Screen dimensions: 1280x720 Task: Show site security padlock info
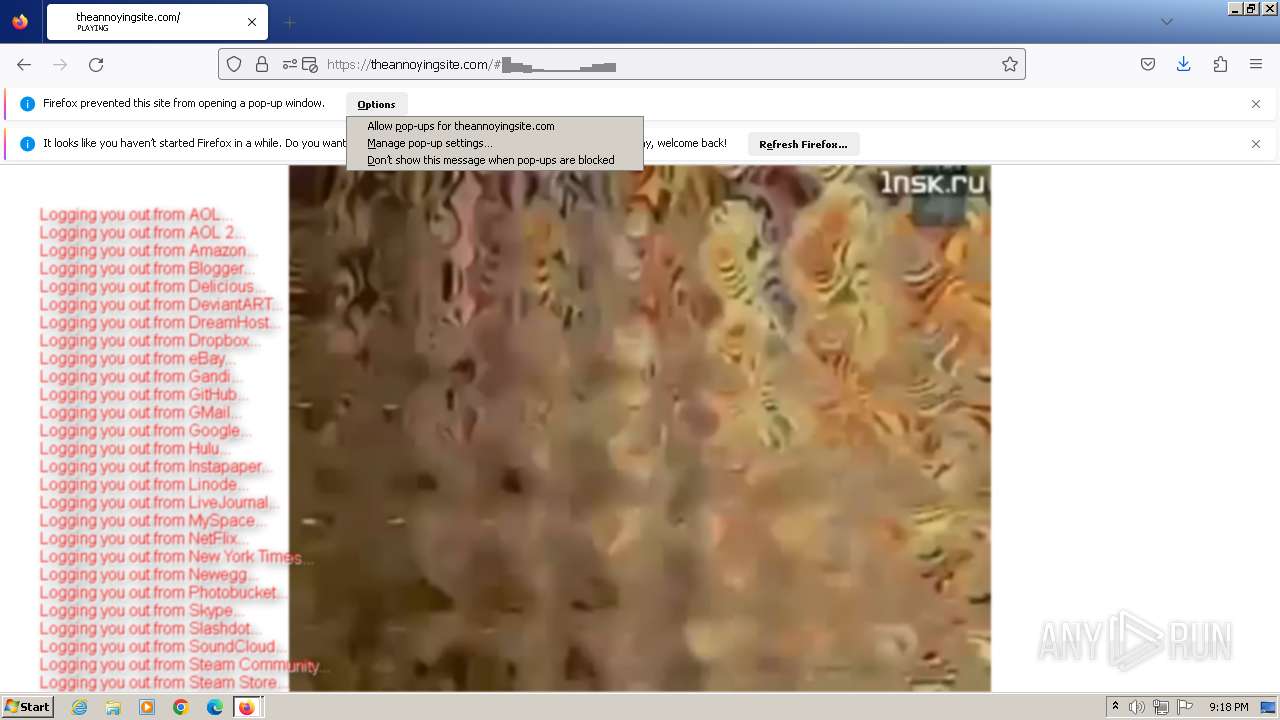pyautogui.click(x=262, y=64)
